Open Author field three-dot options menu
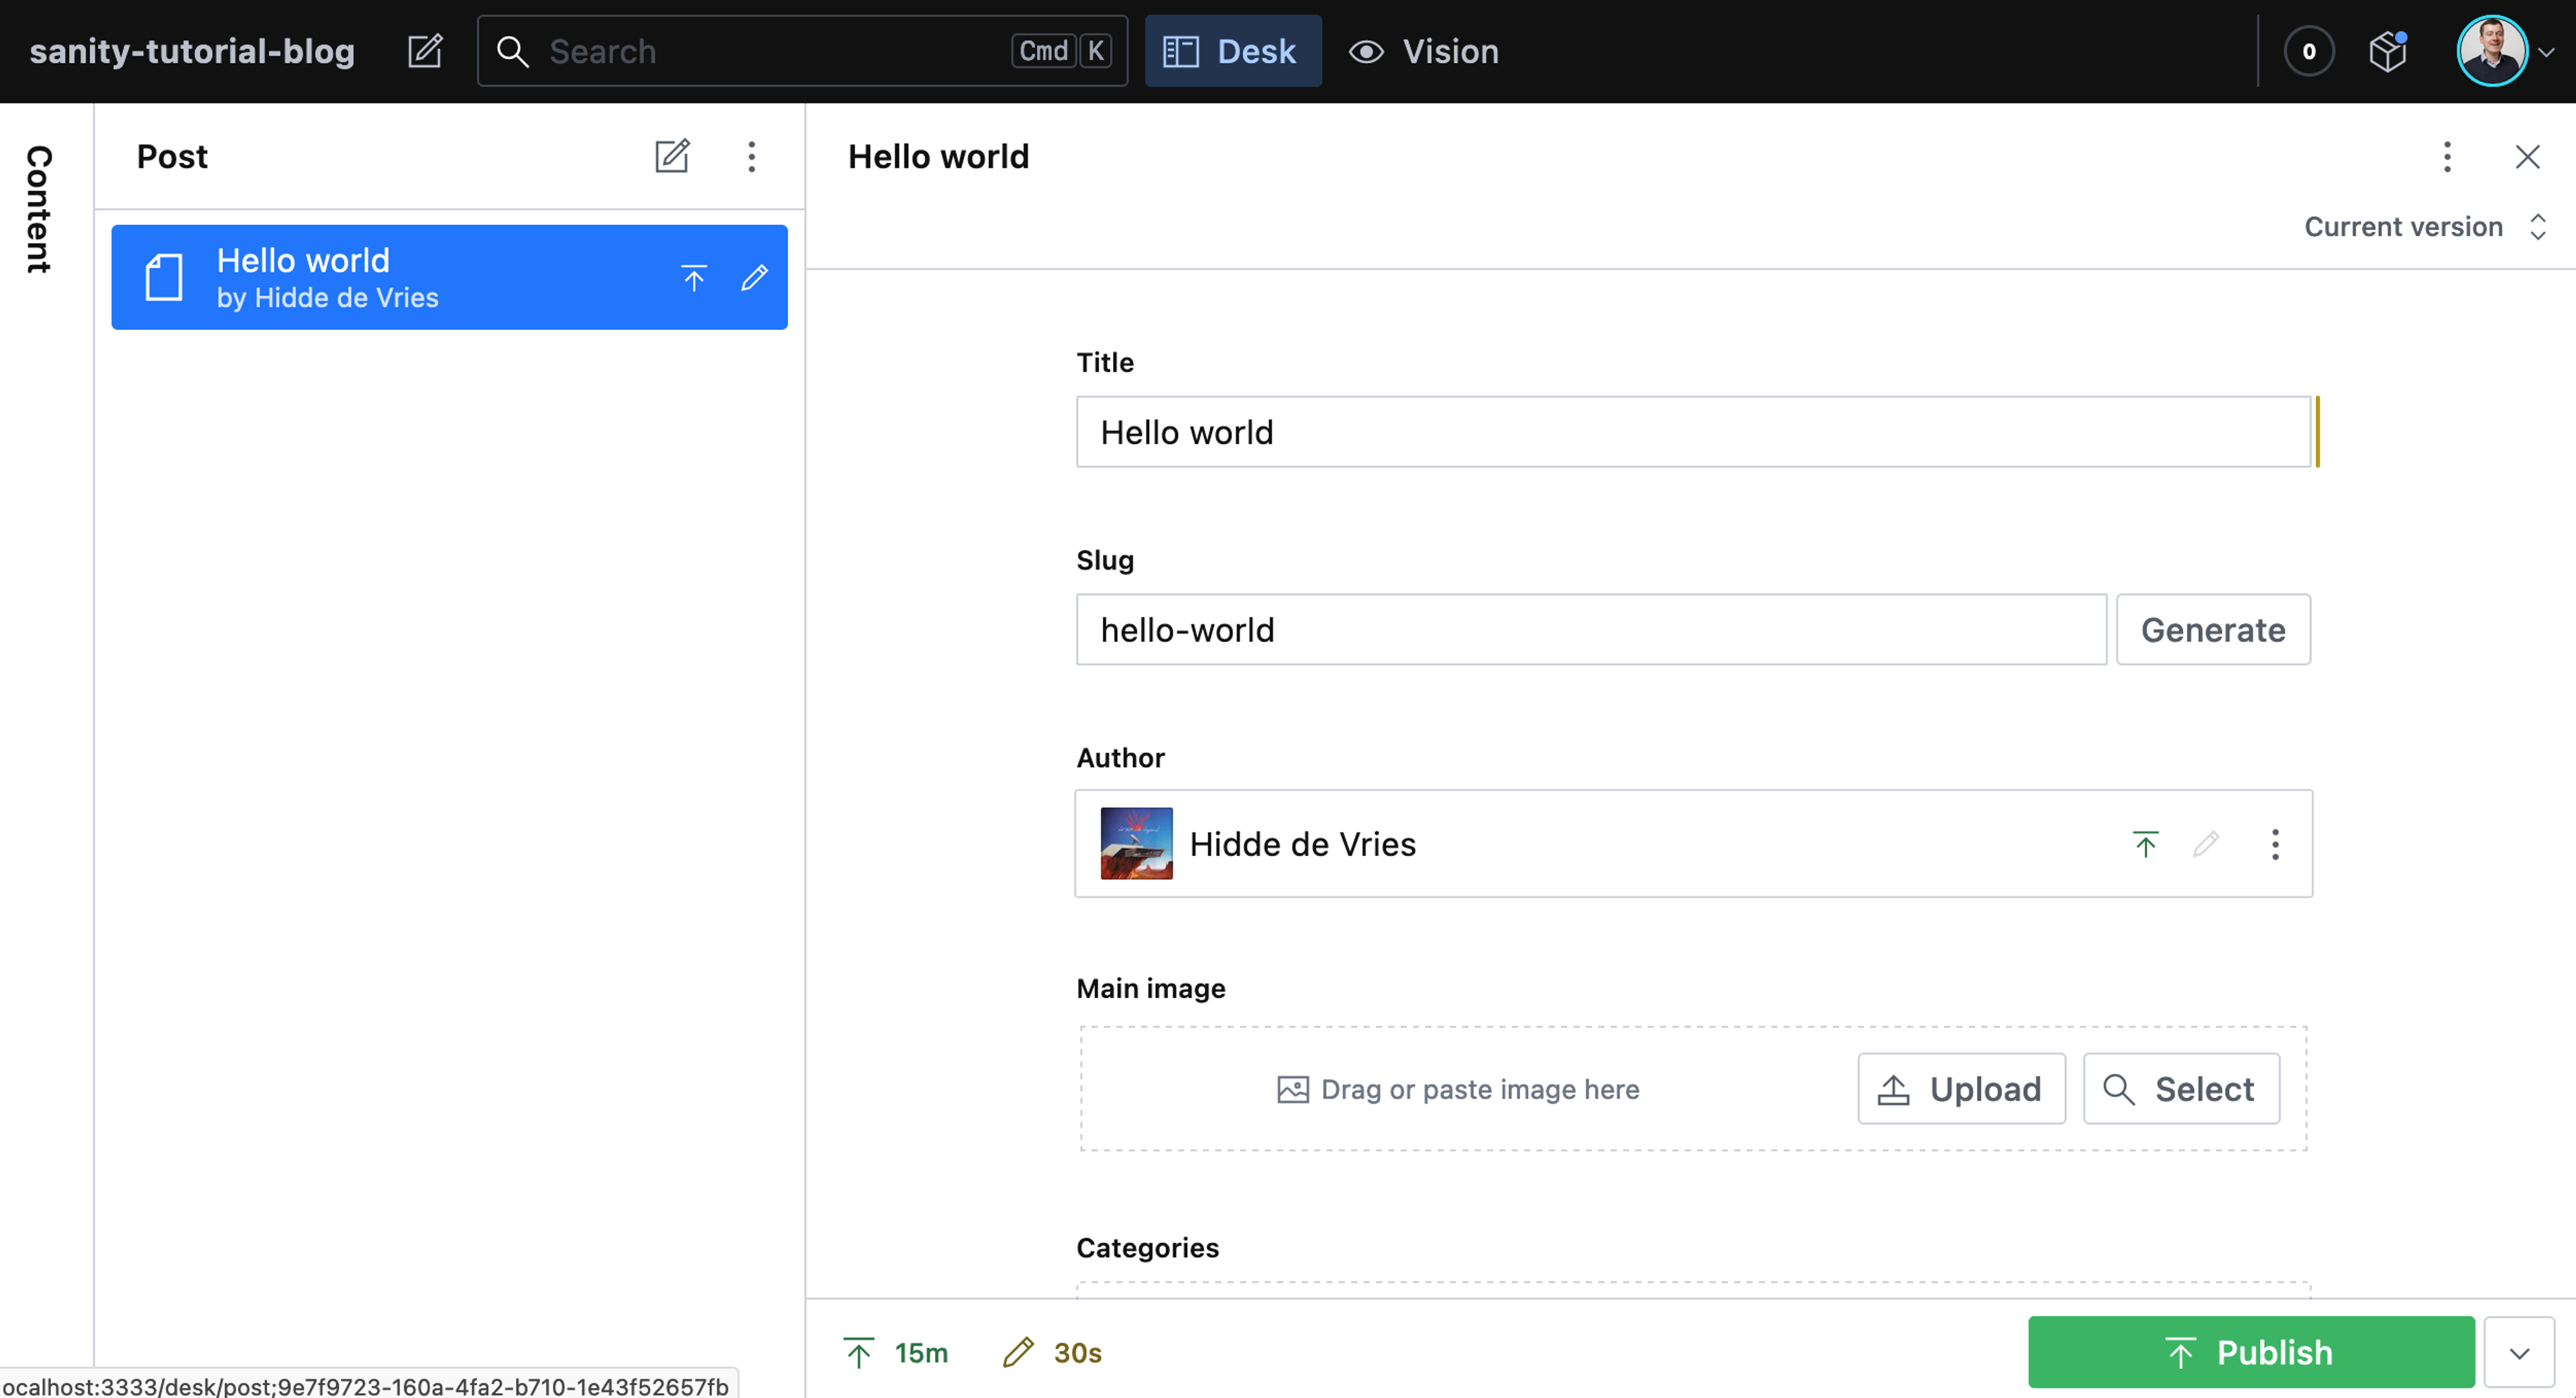This screenshot has width=2576, height=1398. coord(2275,844)
